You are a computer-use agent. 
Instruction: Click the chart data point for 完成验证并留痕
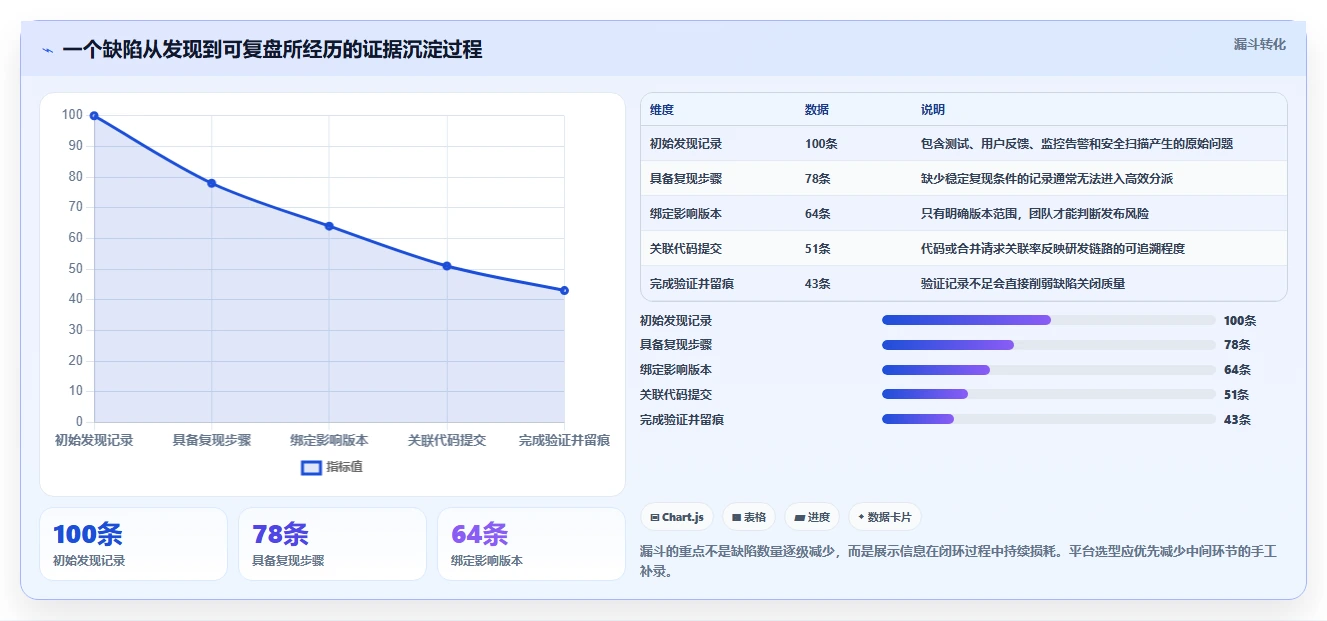click(x=564, y=290)
